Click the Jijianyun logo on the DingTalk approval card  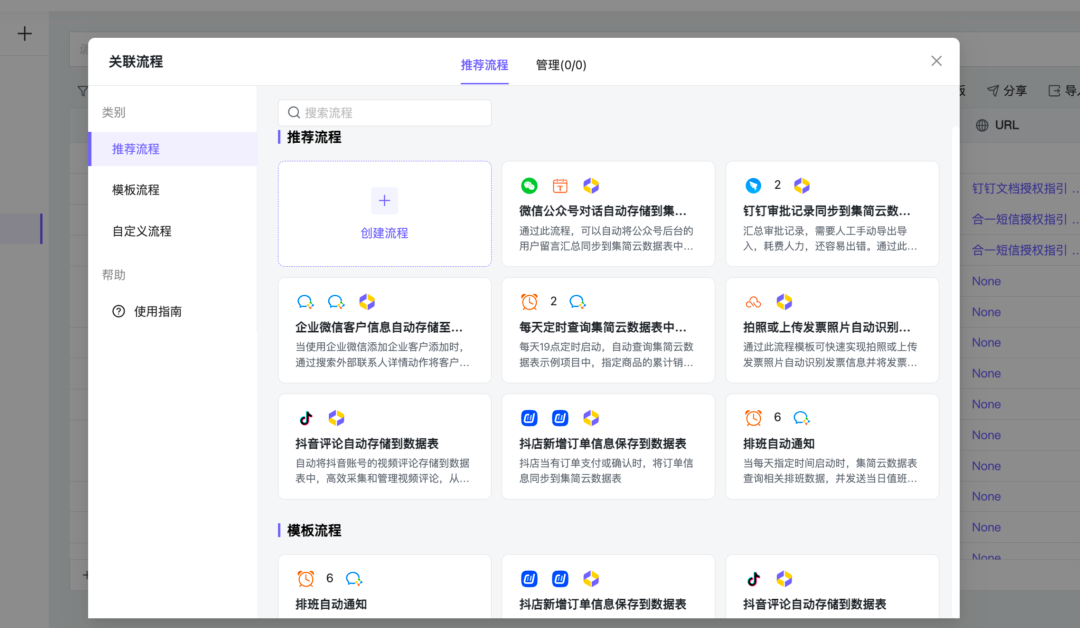coord(802,185)
